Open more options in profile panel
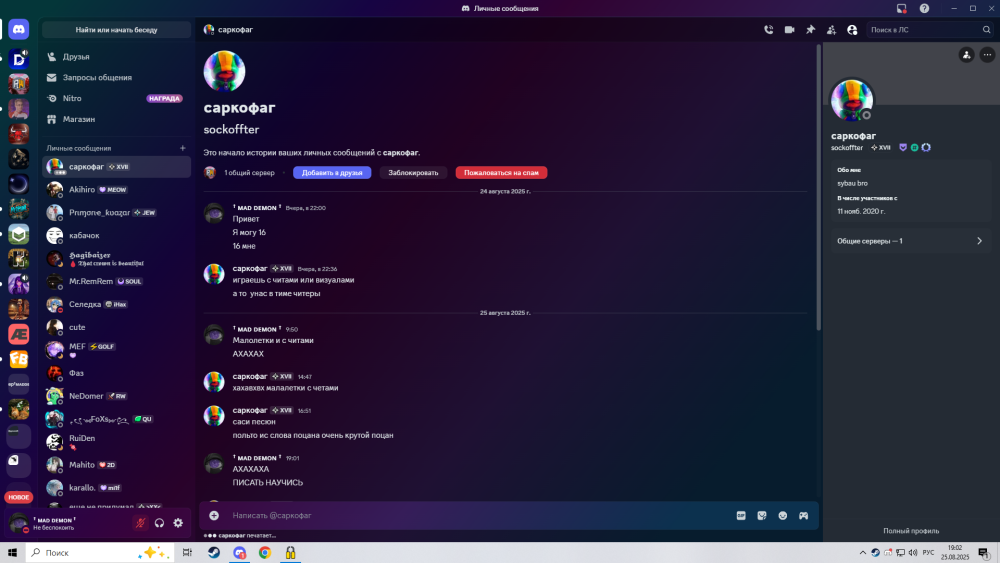The height and width of the screenshot is (563, 1000). click(x=987, y=55)
